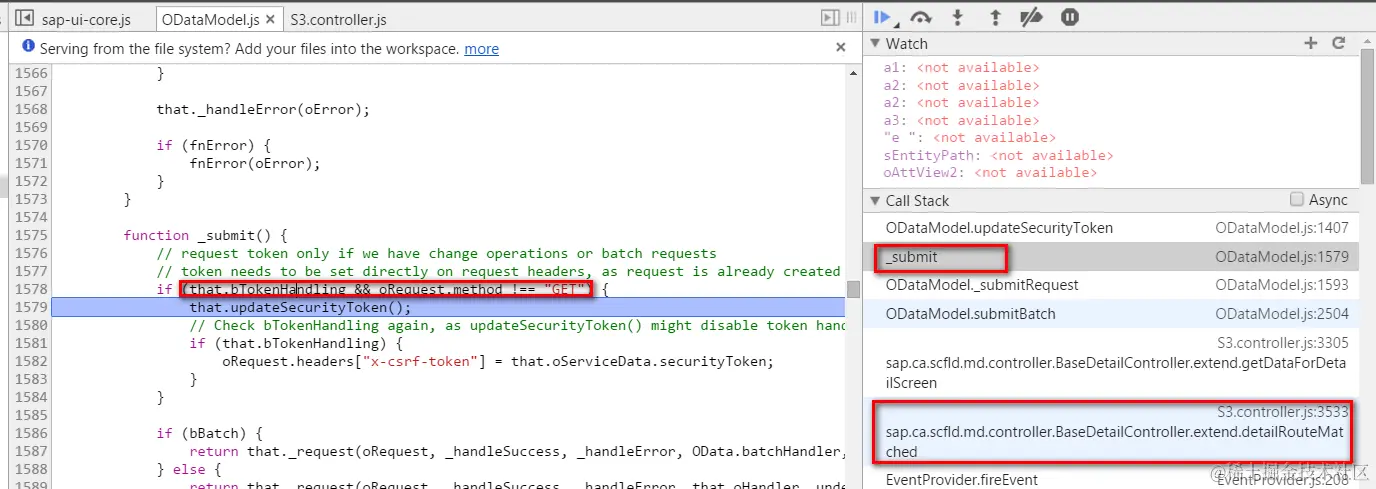Image resolution: width=1376 pixels, height=489 pixels.
Task: Click the sEntityPath watch expression
Action: [x=998, y=155]
